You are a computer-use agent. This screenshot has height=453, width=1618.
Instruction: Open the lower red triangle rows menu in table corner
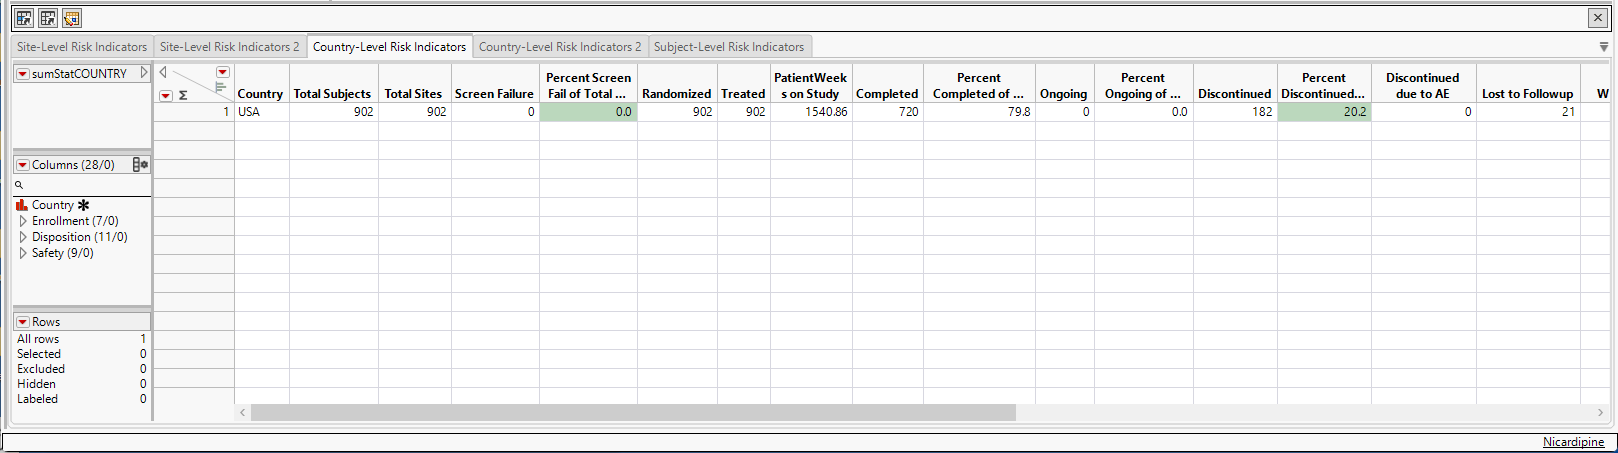(x=166, y=96)
